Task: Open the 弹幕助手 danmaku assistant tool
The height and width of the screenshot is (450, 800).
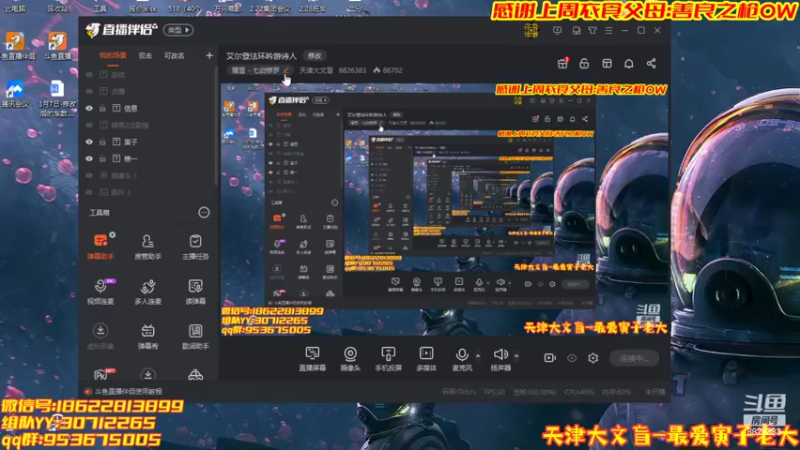Action: click(x=101, y=246)
